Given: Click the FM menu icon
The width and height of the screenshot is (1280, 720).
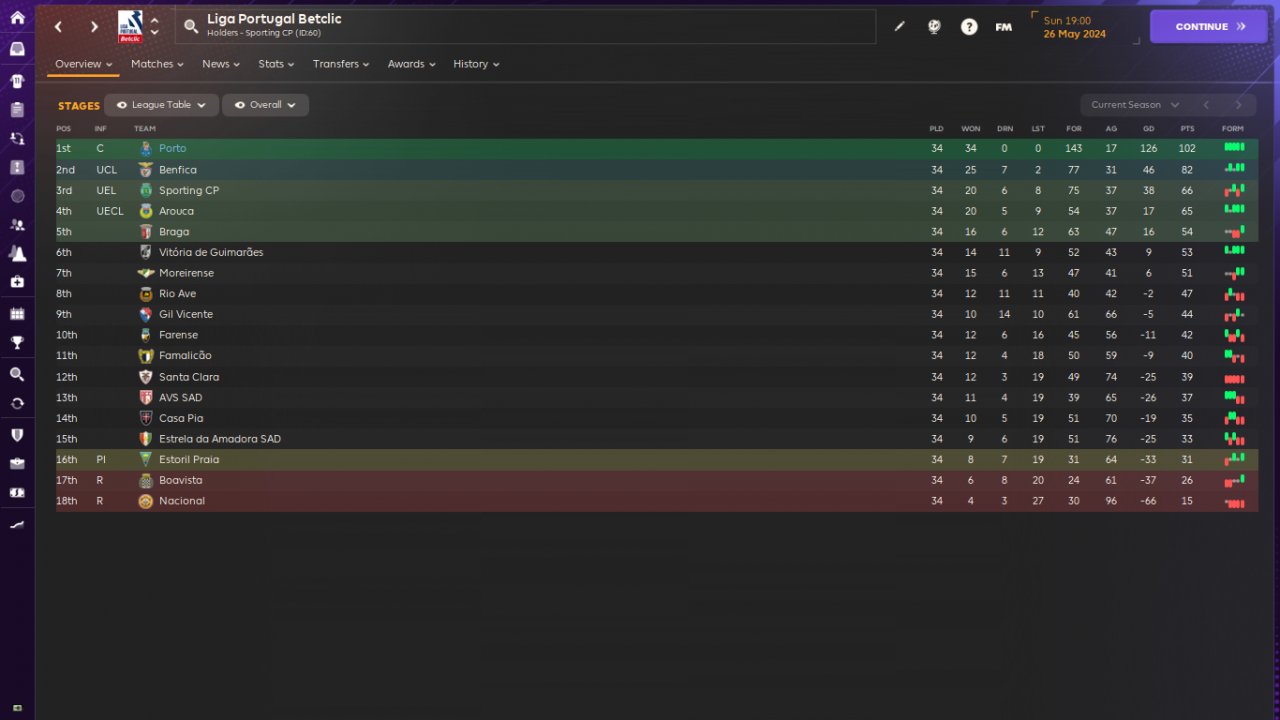Looking at the screenshot, I should pyautogui.click(x=1003, y=27).
